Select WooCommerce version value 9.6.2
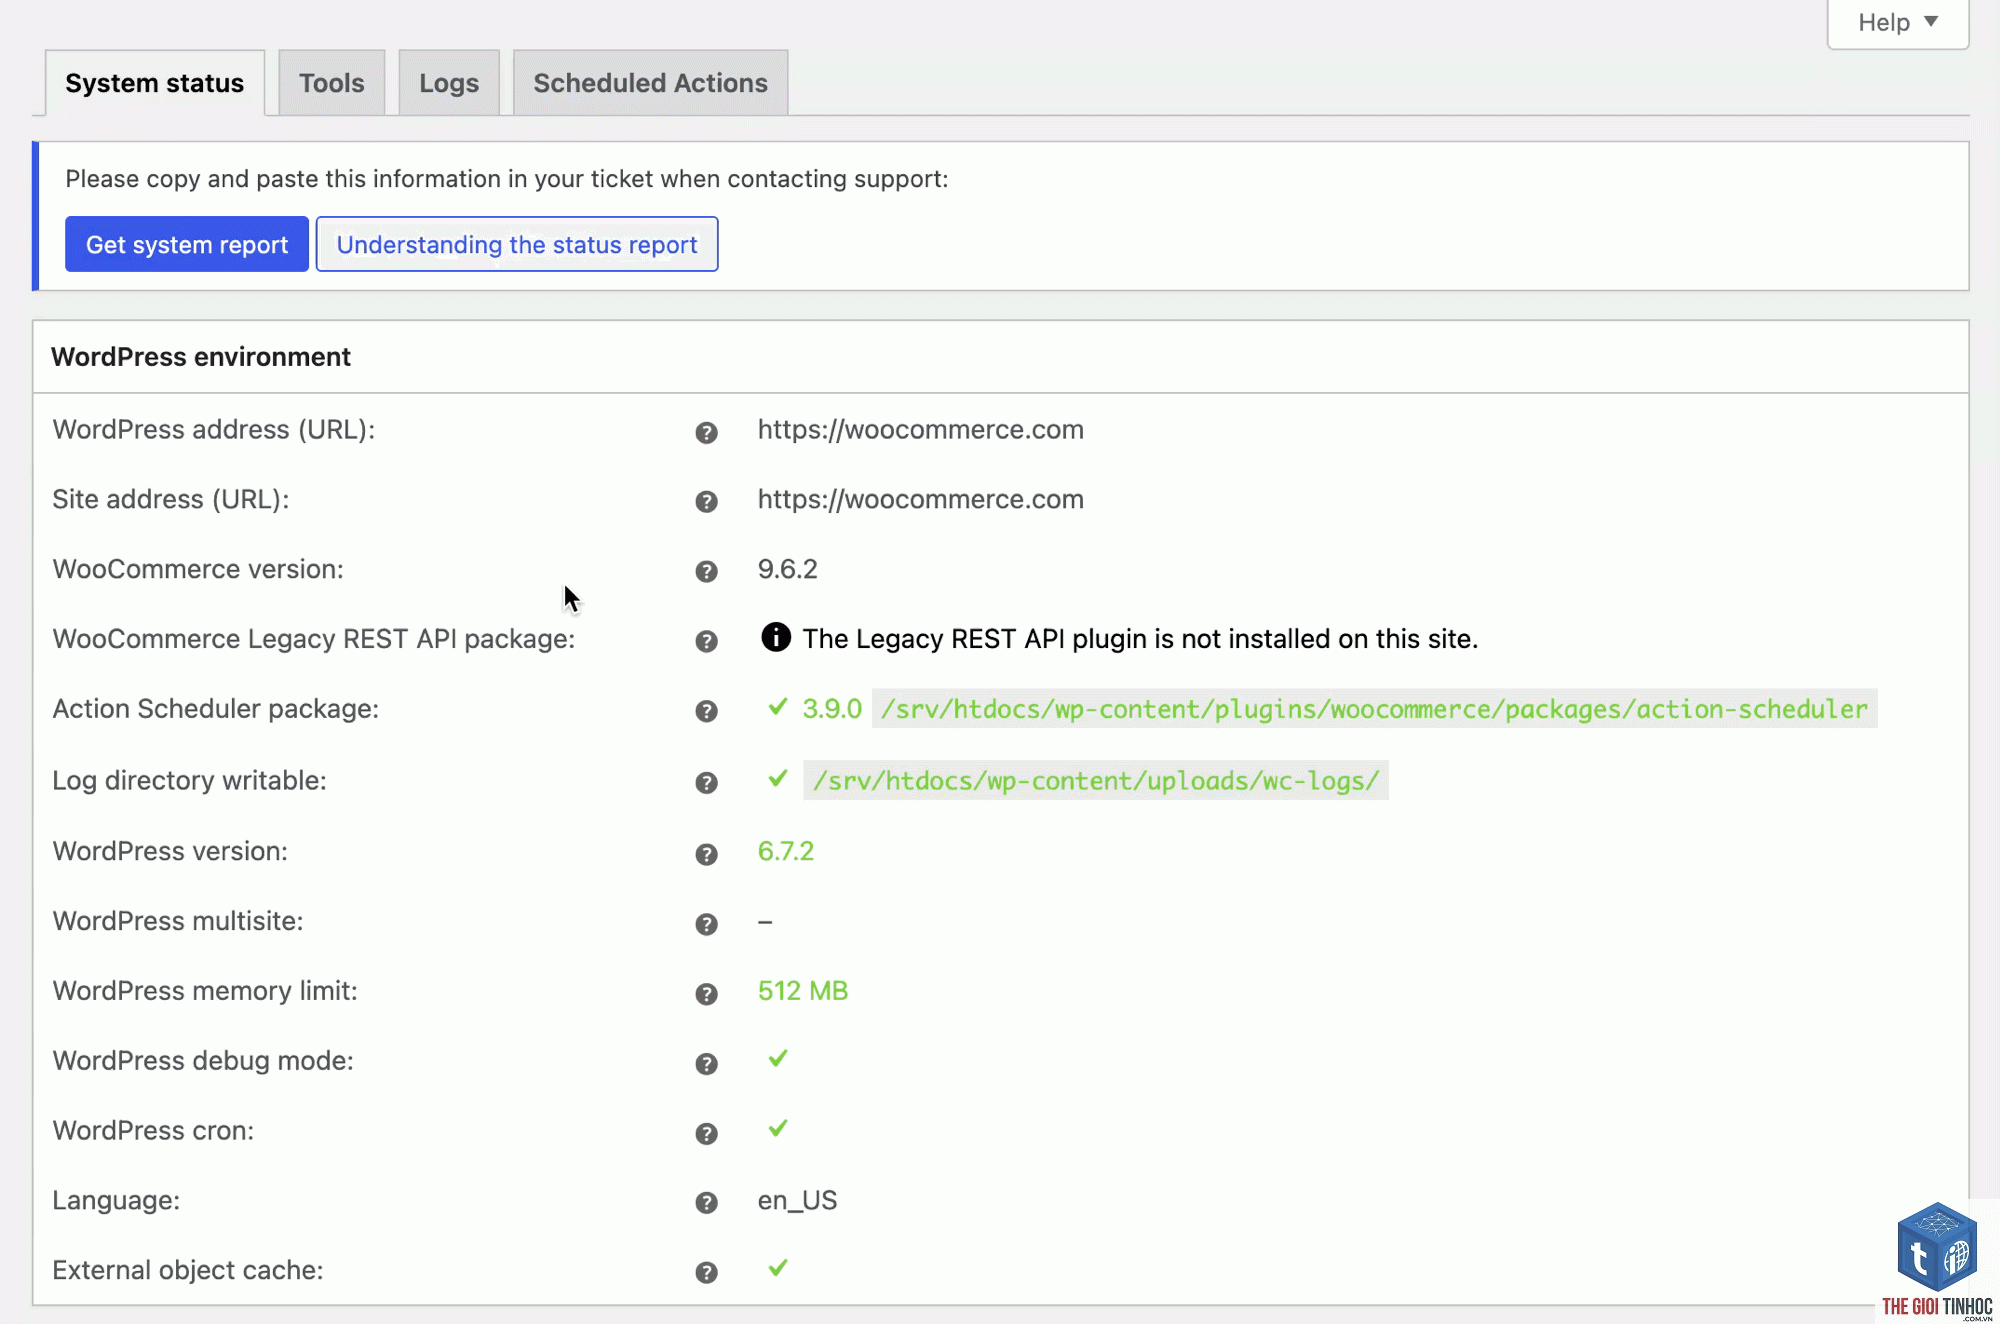Image resolution: width=2000 pixels, height=1324 pixels. (787, 569)
